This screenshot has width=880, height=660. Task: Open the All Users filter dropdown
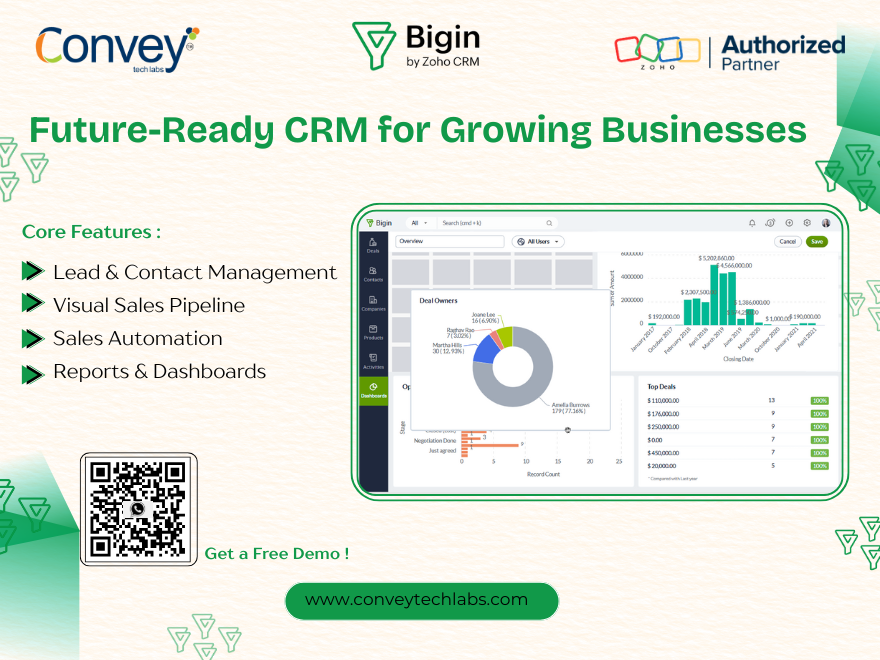[x=539, y=241]
